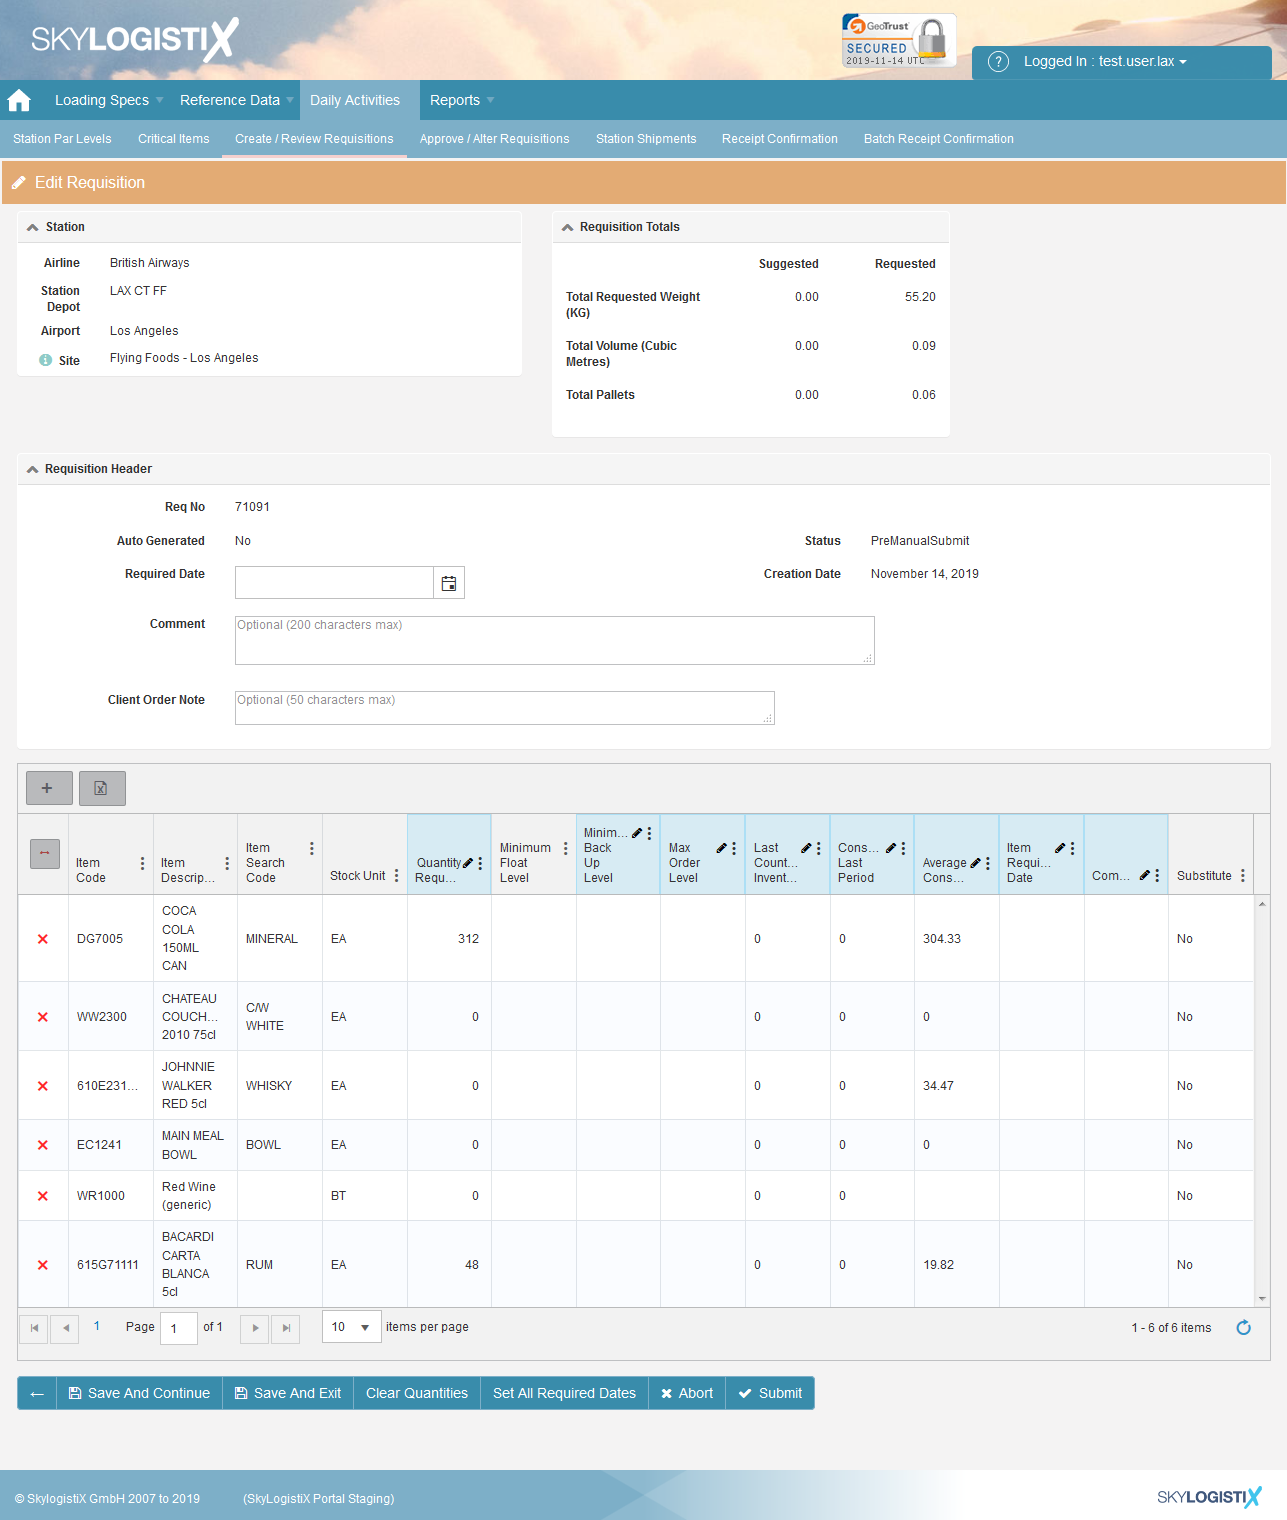Abort the requisition
This screenshot has height=1520, width=1287.
[x=687, y=1393]
